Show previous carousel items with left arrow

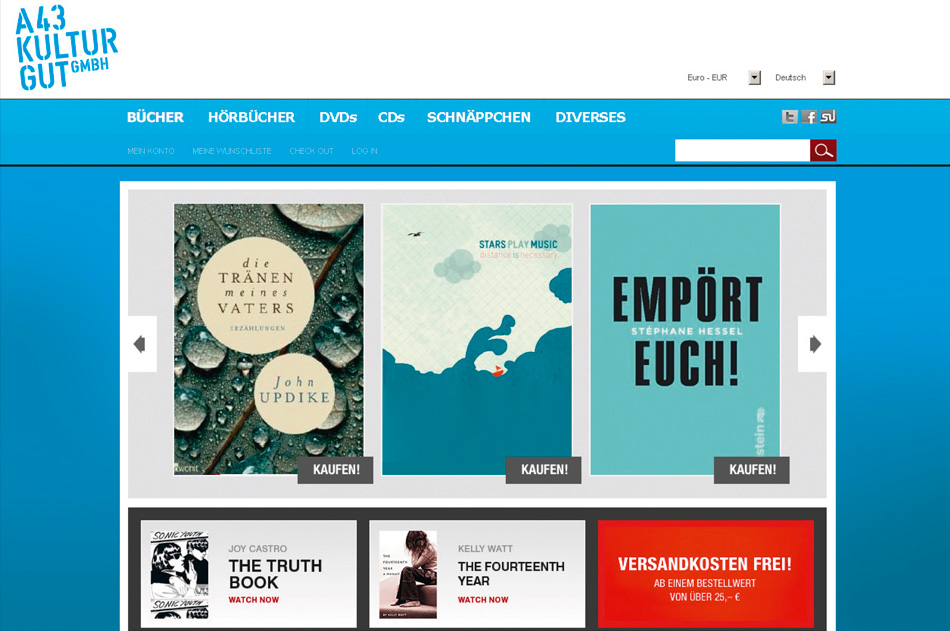142,344
